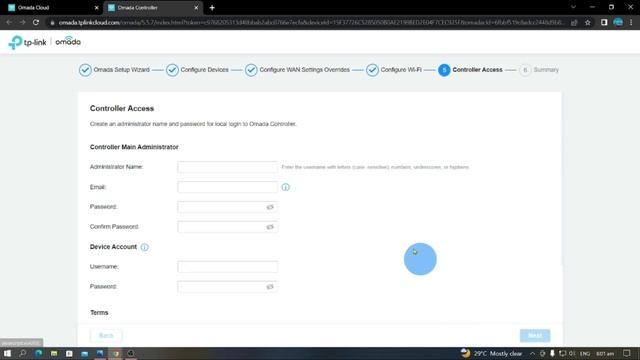The height and width of the screenshot is (360, 640).
Task: Focus the administrator Password field
Action: (227, 207)
